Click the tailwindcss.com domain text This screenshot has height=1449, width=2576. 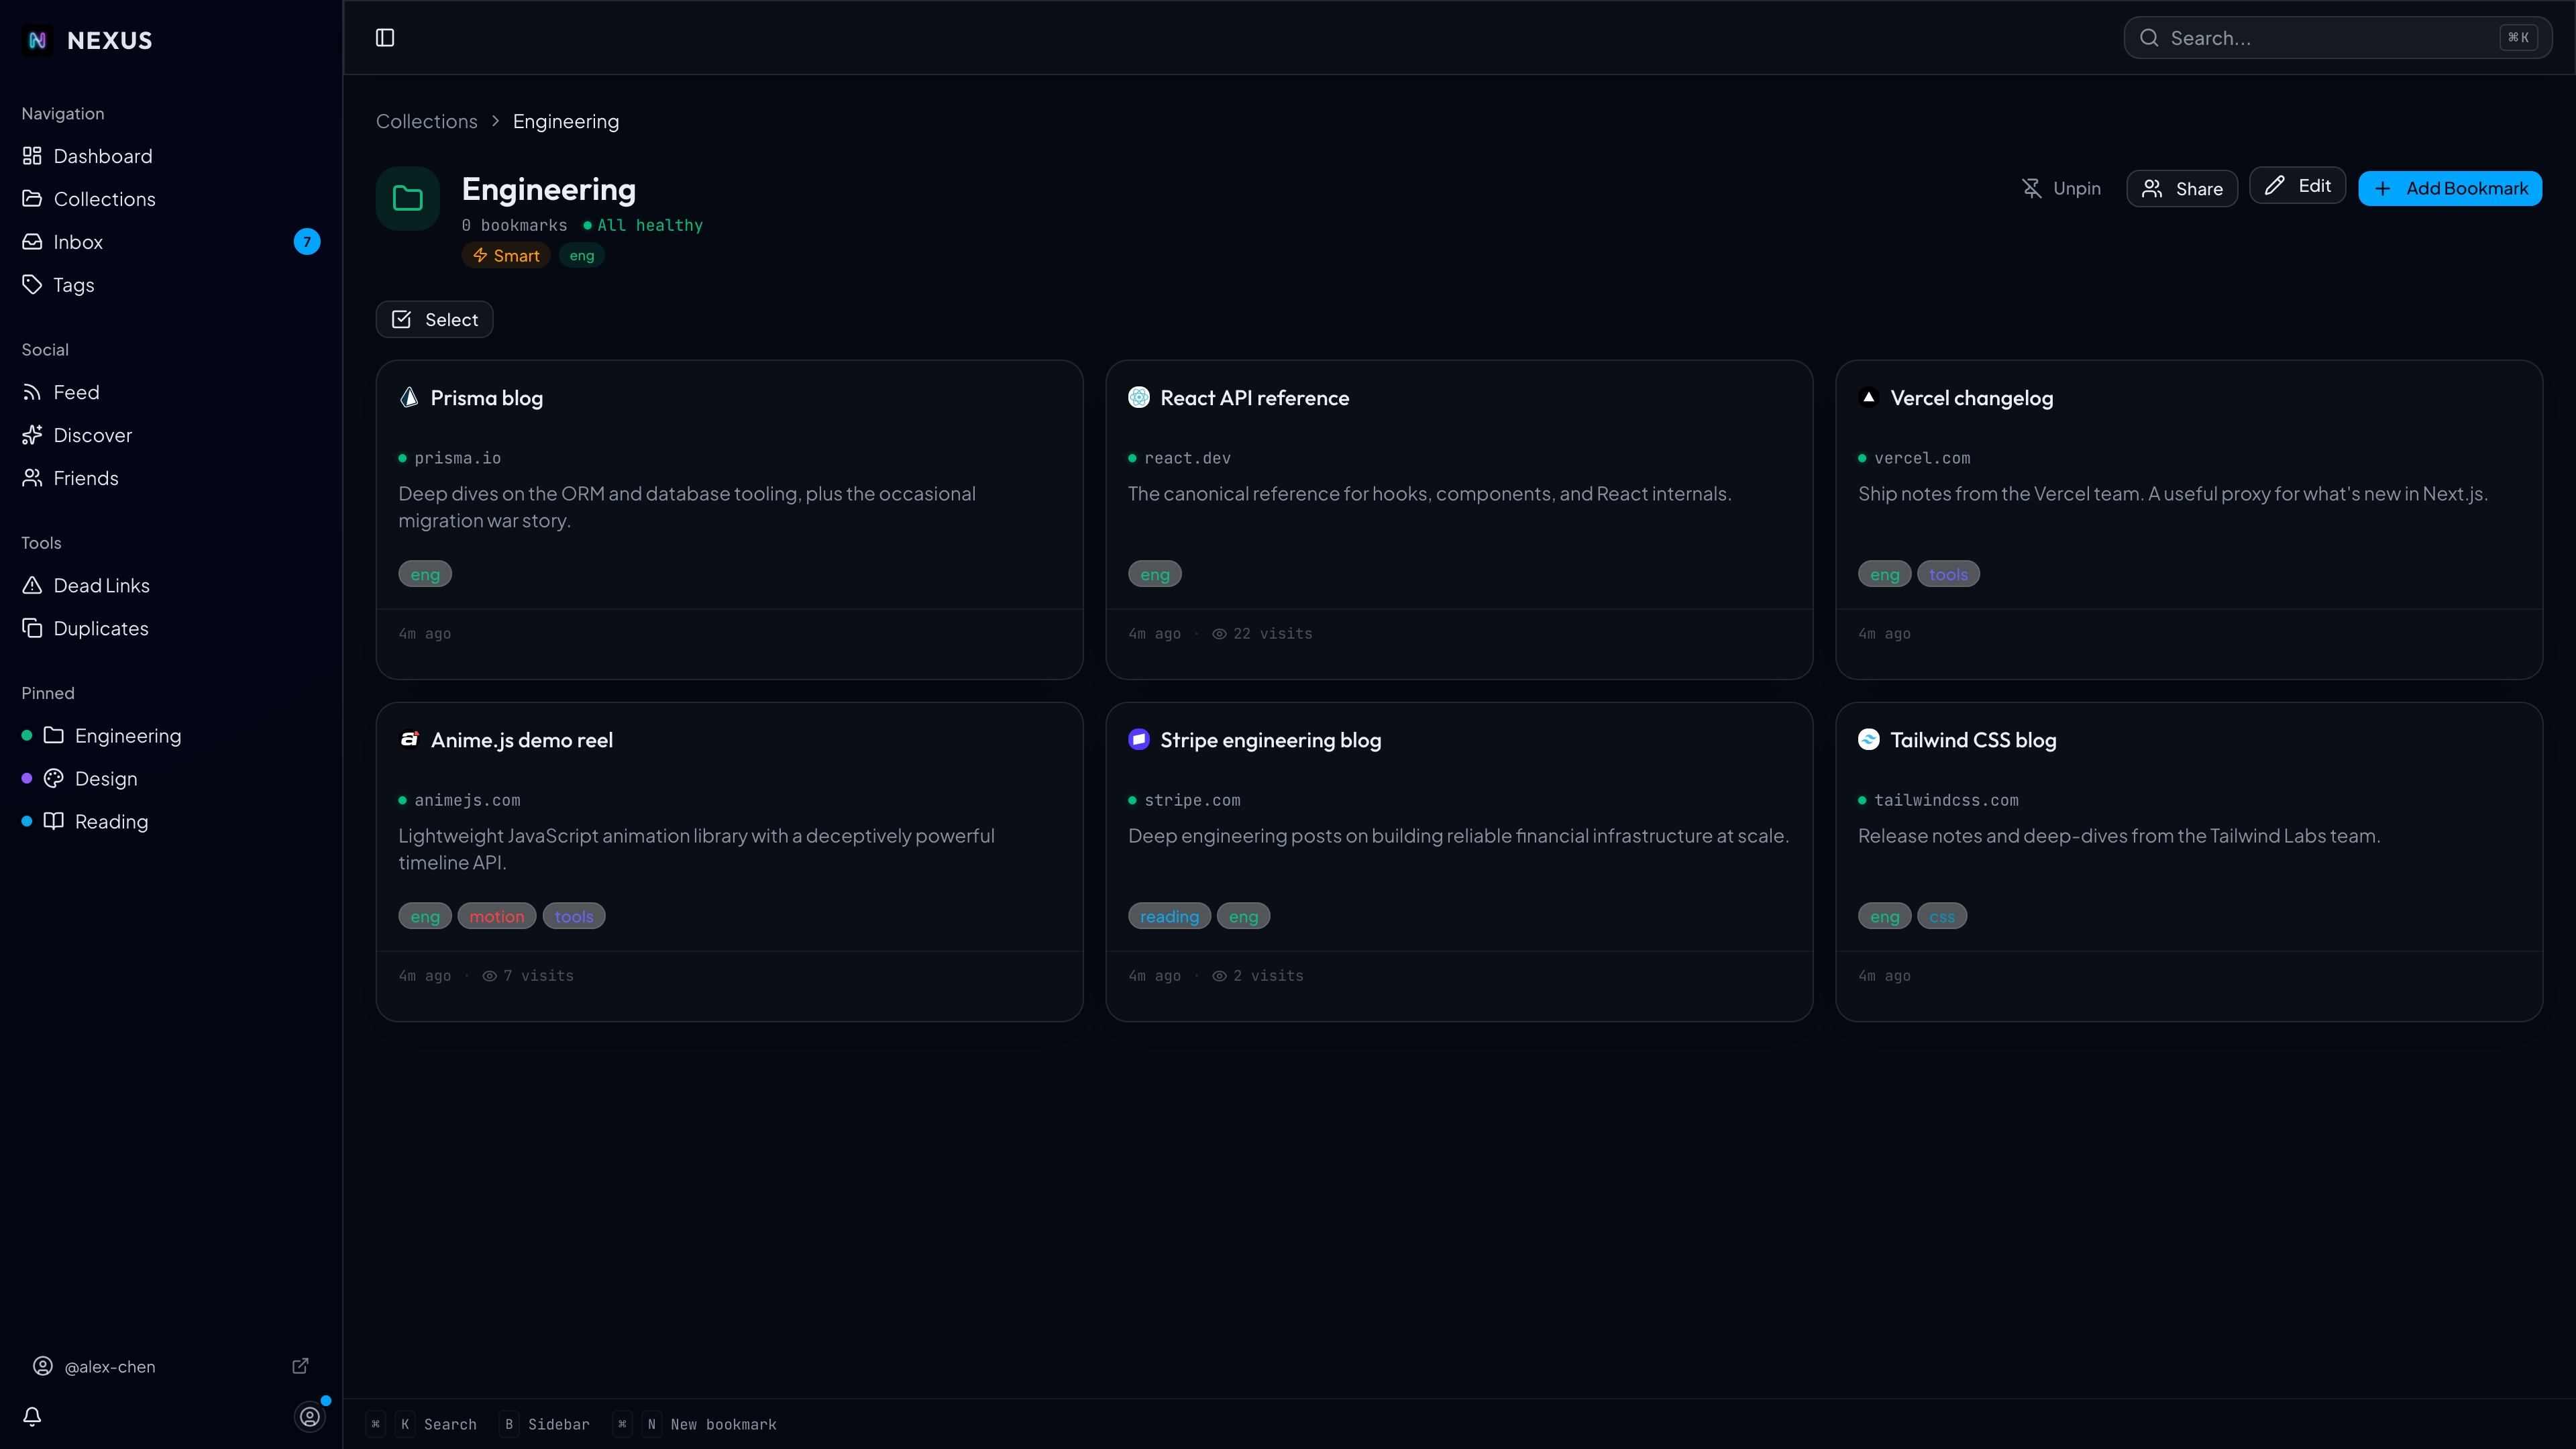[x=1946, y=800]
